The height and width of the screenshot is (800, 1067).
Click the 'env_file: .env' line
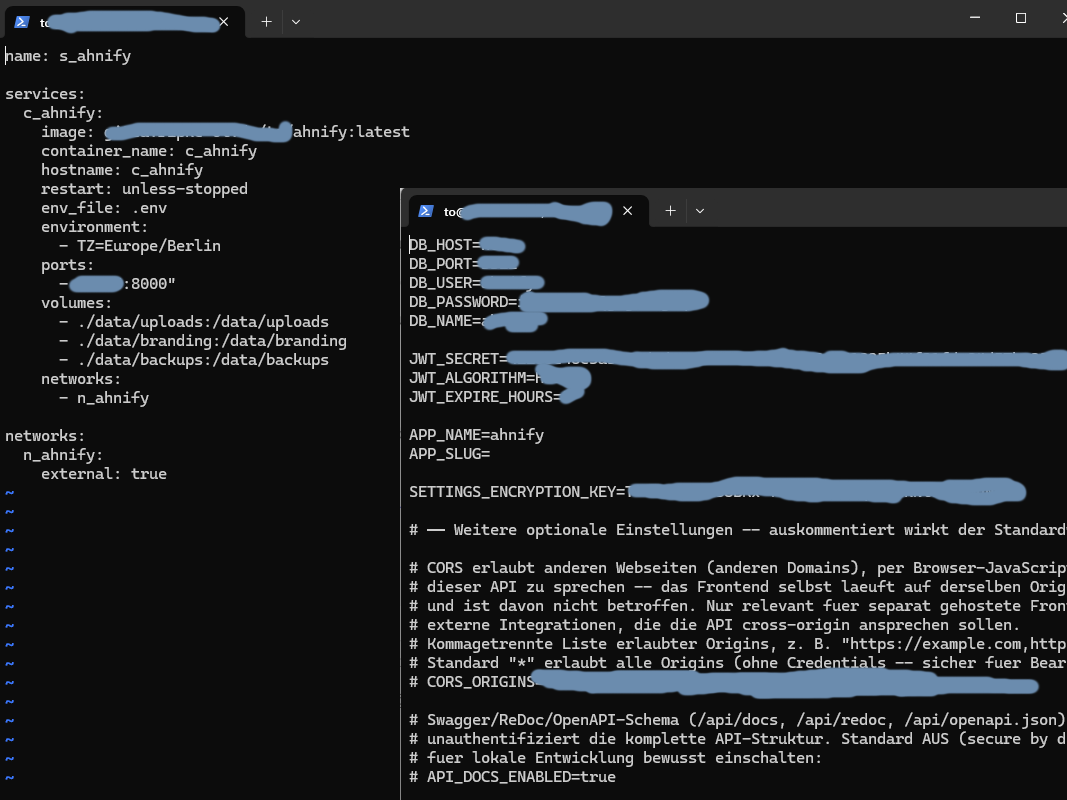[x=104, y=208]
